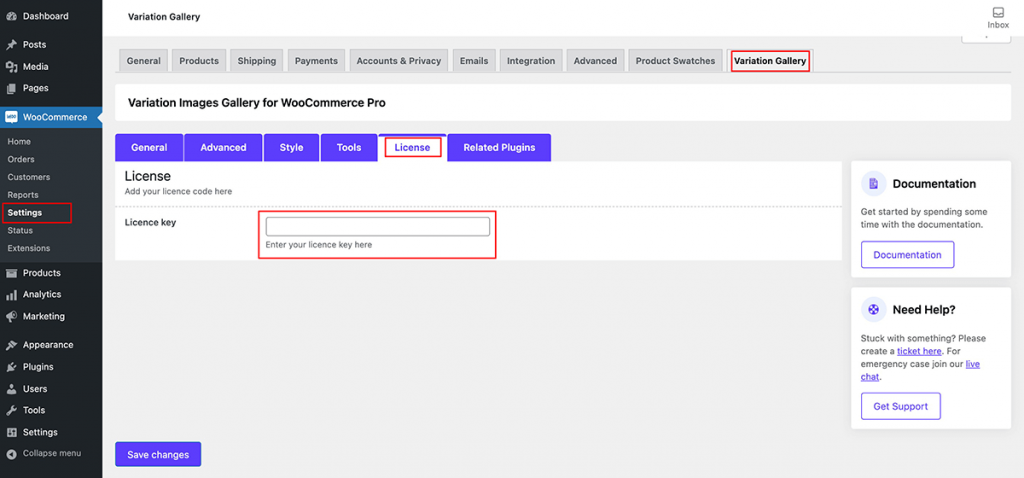Open the Products settings tab

199,61
